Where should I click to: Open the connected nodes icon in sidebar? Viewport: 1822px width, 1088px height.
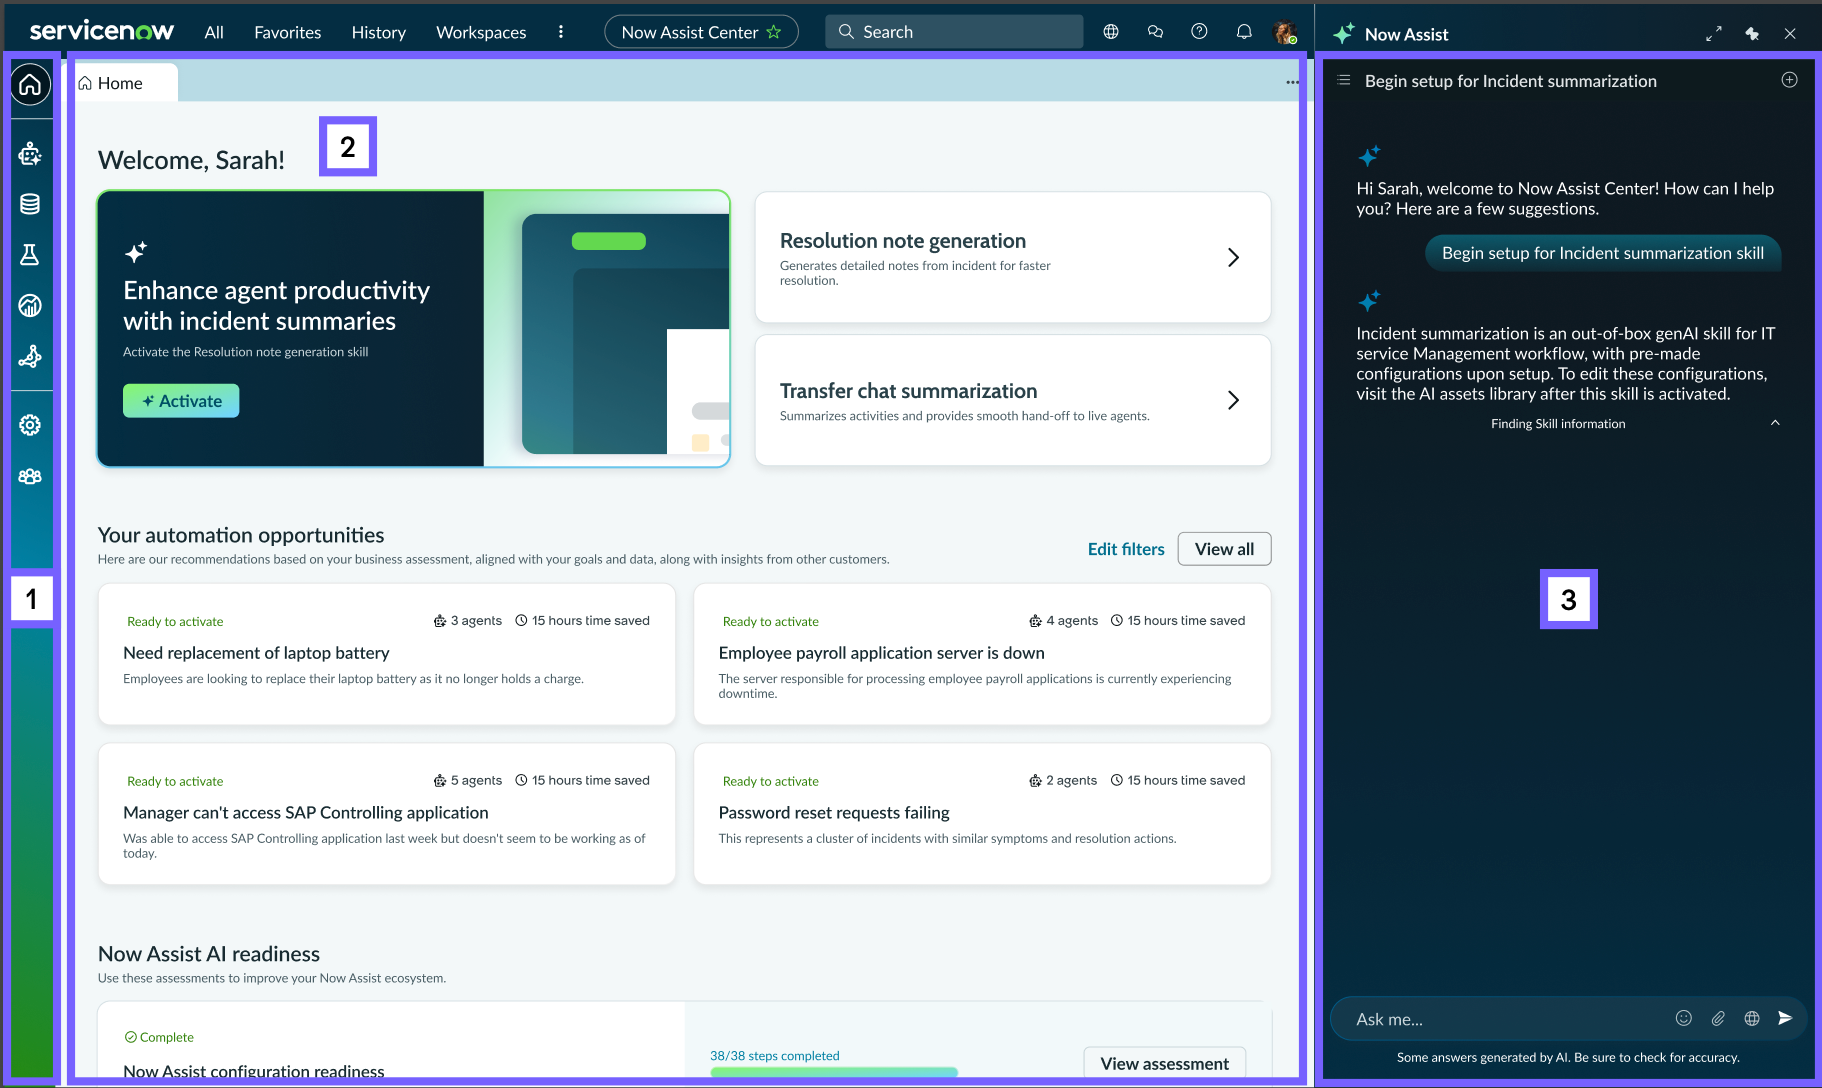pyautogui.click(x=30, y=356)
